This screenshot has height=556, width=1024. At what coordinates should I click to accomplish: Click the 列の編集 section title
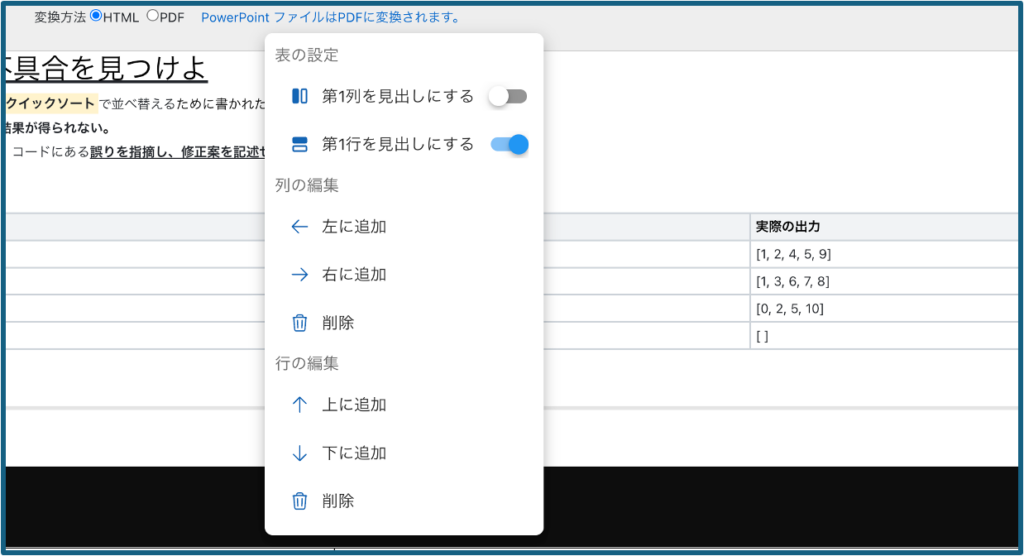(306, 186)
